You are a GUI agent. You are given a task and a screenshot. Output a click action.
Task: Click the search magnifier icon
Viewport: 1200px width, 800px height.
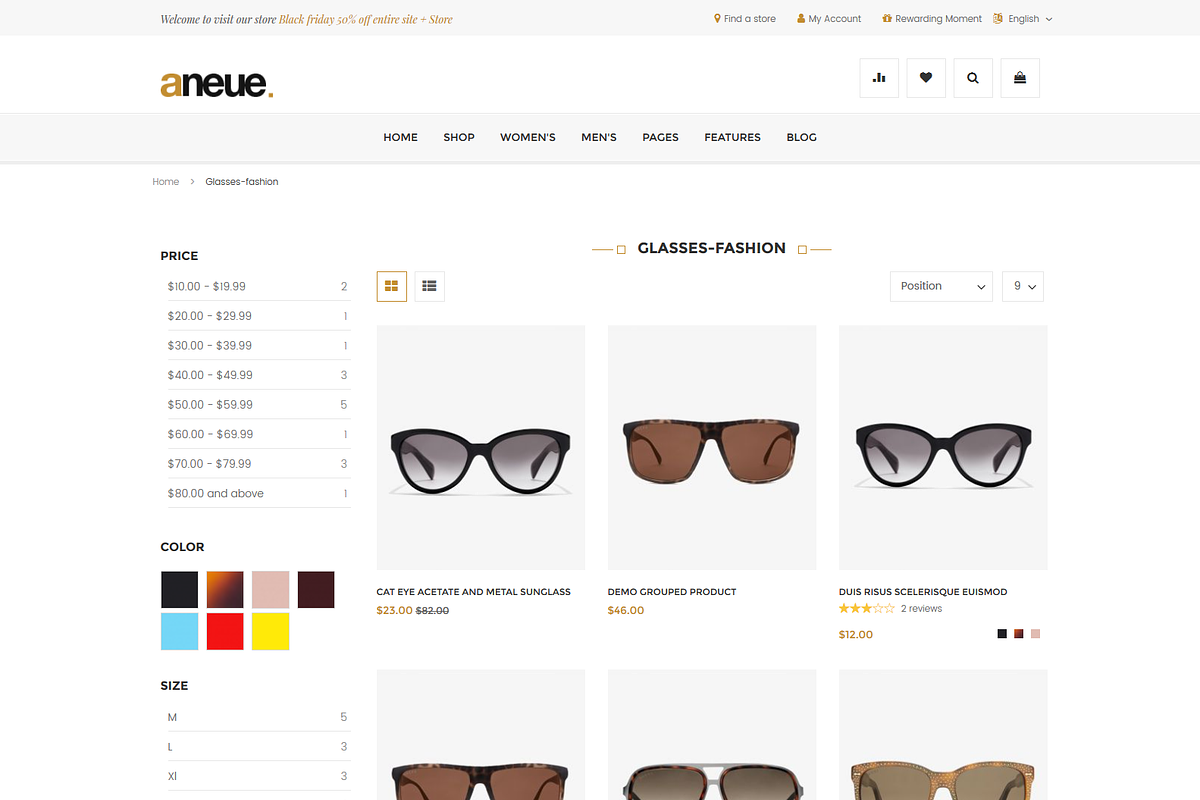973,78
